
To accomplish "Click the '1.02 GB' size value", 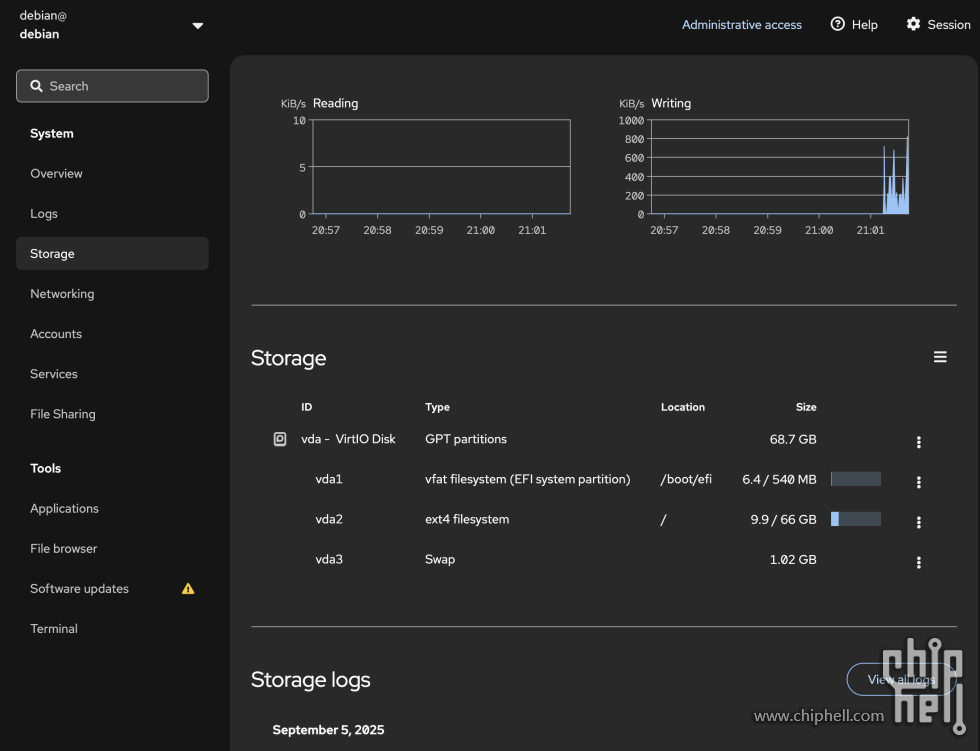I will 792,559.
